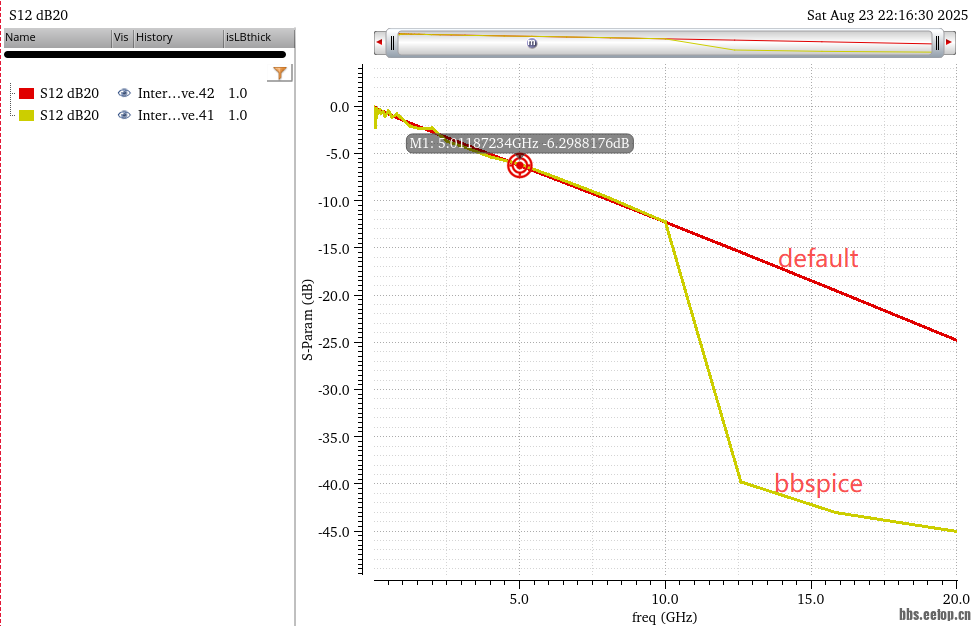The image size is (976, 626).
Task: Click the 0.0 tick label on Y axis
Action: coord(340,107)
